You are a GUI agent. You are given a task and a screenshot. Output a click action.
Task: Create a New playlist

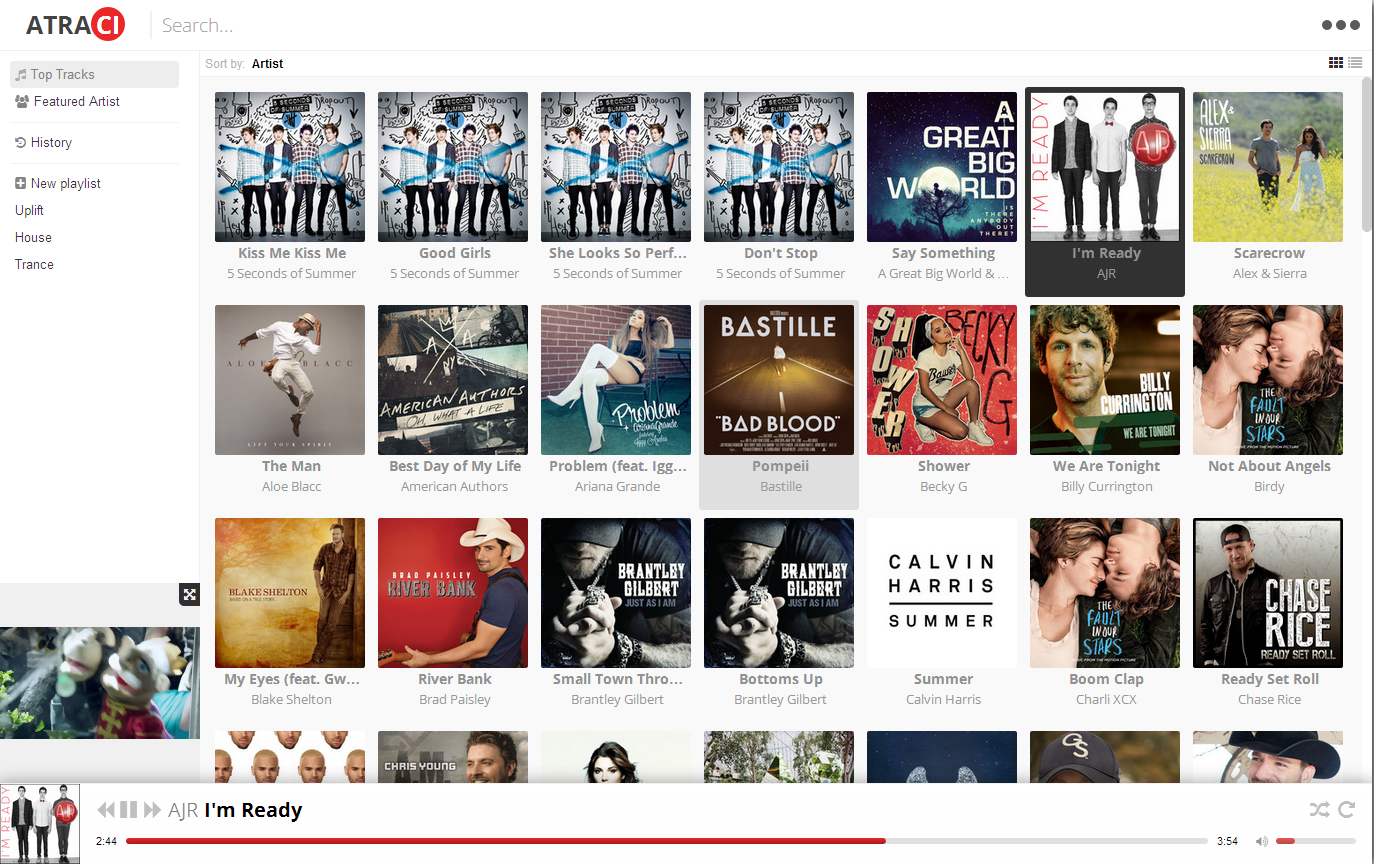pos(65,183)
